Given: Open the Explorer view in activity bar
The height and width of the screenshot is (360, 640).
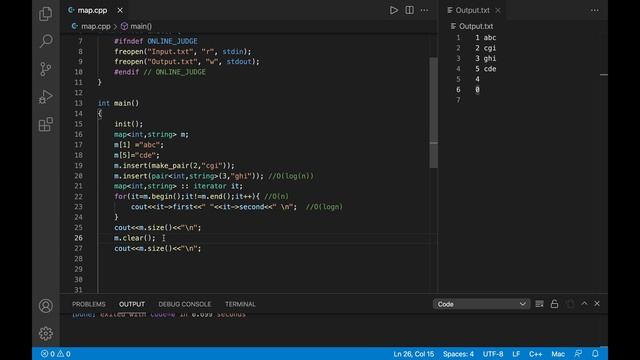Looking at the screenshot, I should 46,14.
